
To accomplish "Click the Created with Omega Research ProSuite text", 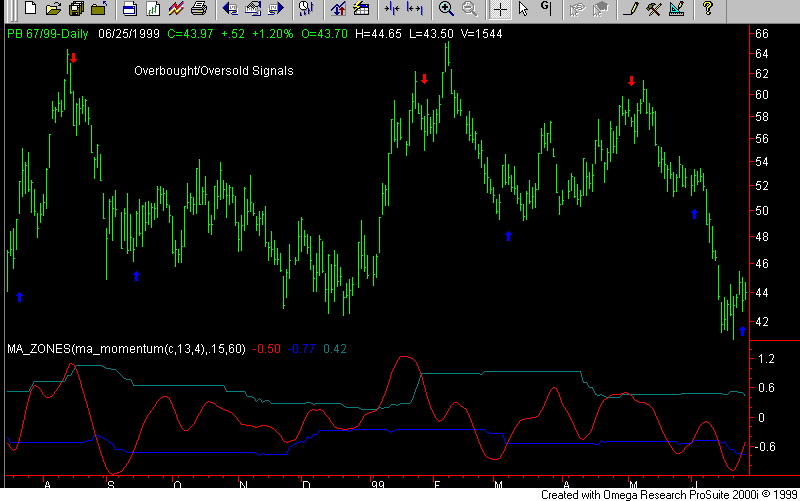I will tap(669, 495).
